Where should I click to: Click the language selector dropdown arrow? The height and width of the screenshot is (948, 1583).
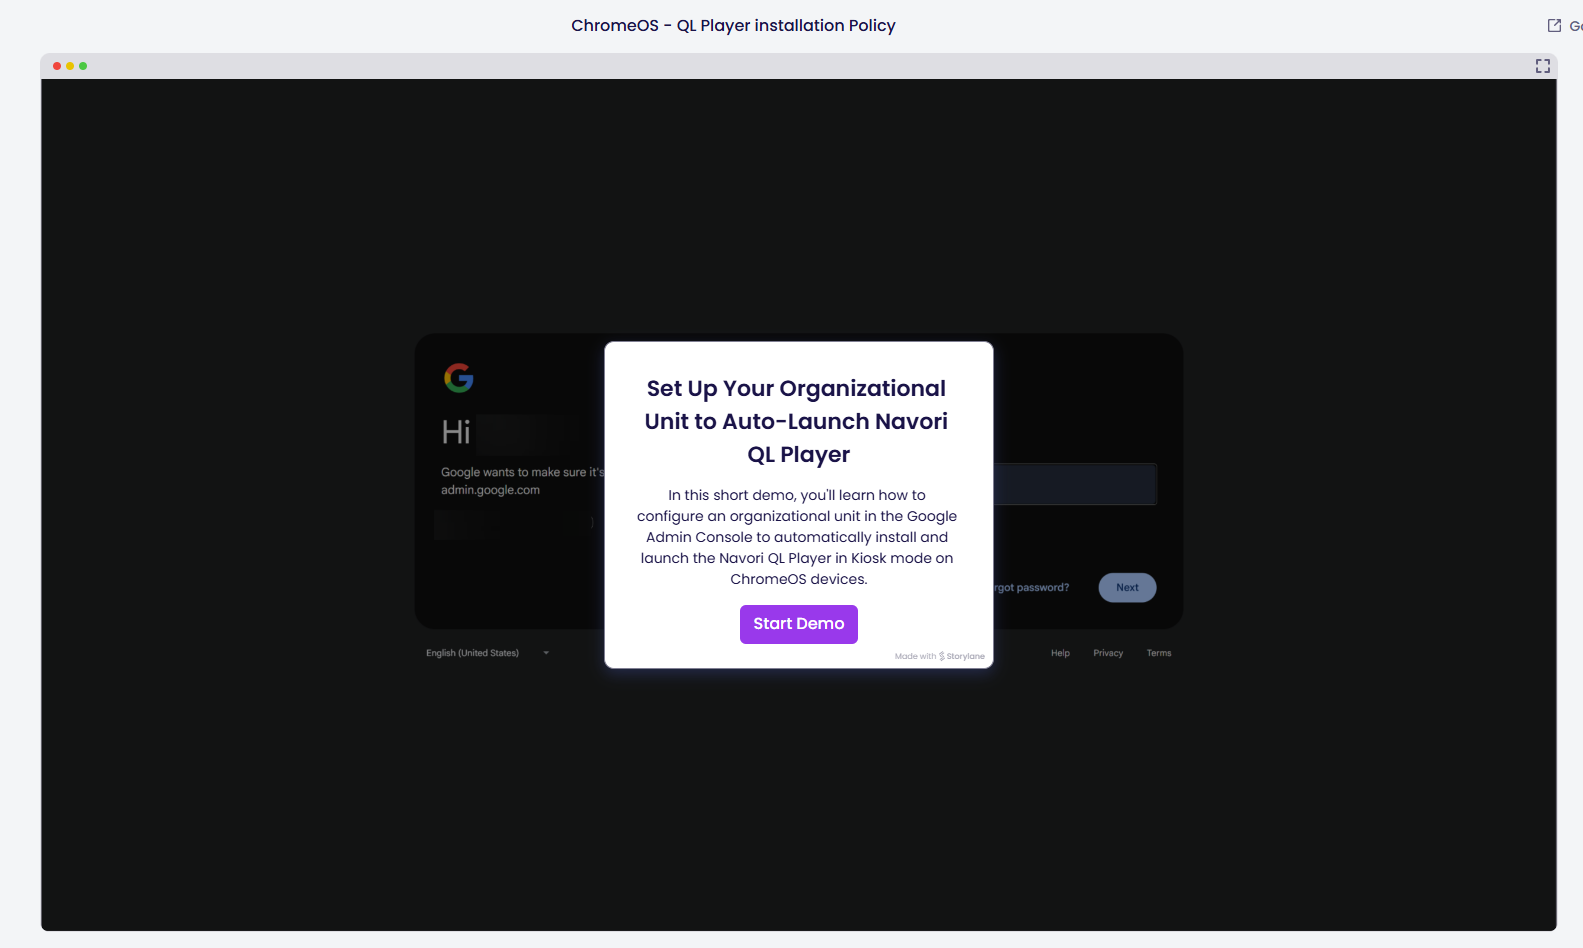[x=546, y=653]
